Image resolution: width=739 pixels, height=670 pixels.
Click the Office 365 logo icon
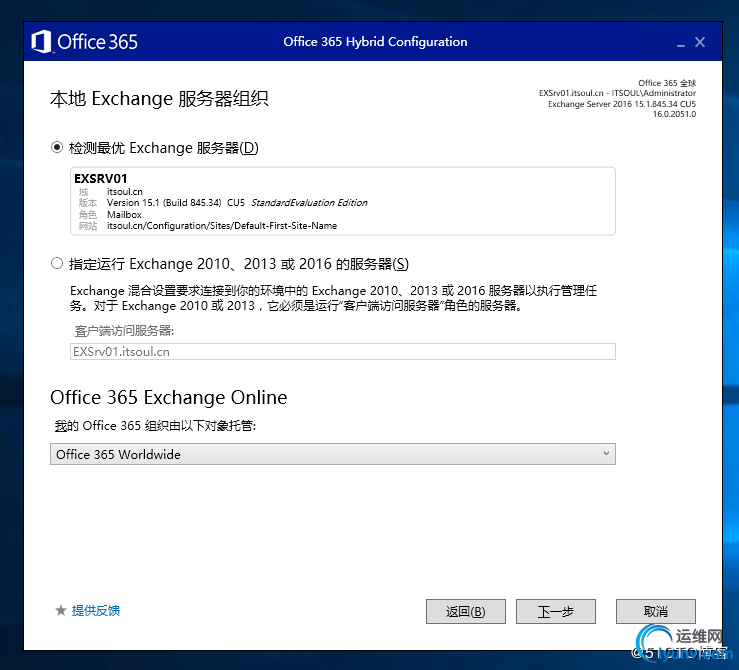41,41
